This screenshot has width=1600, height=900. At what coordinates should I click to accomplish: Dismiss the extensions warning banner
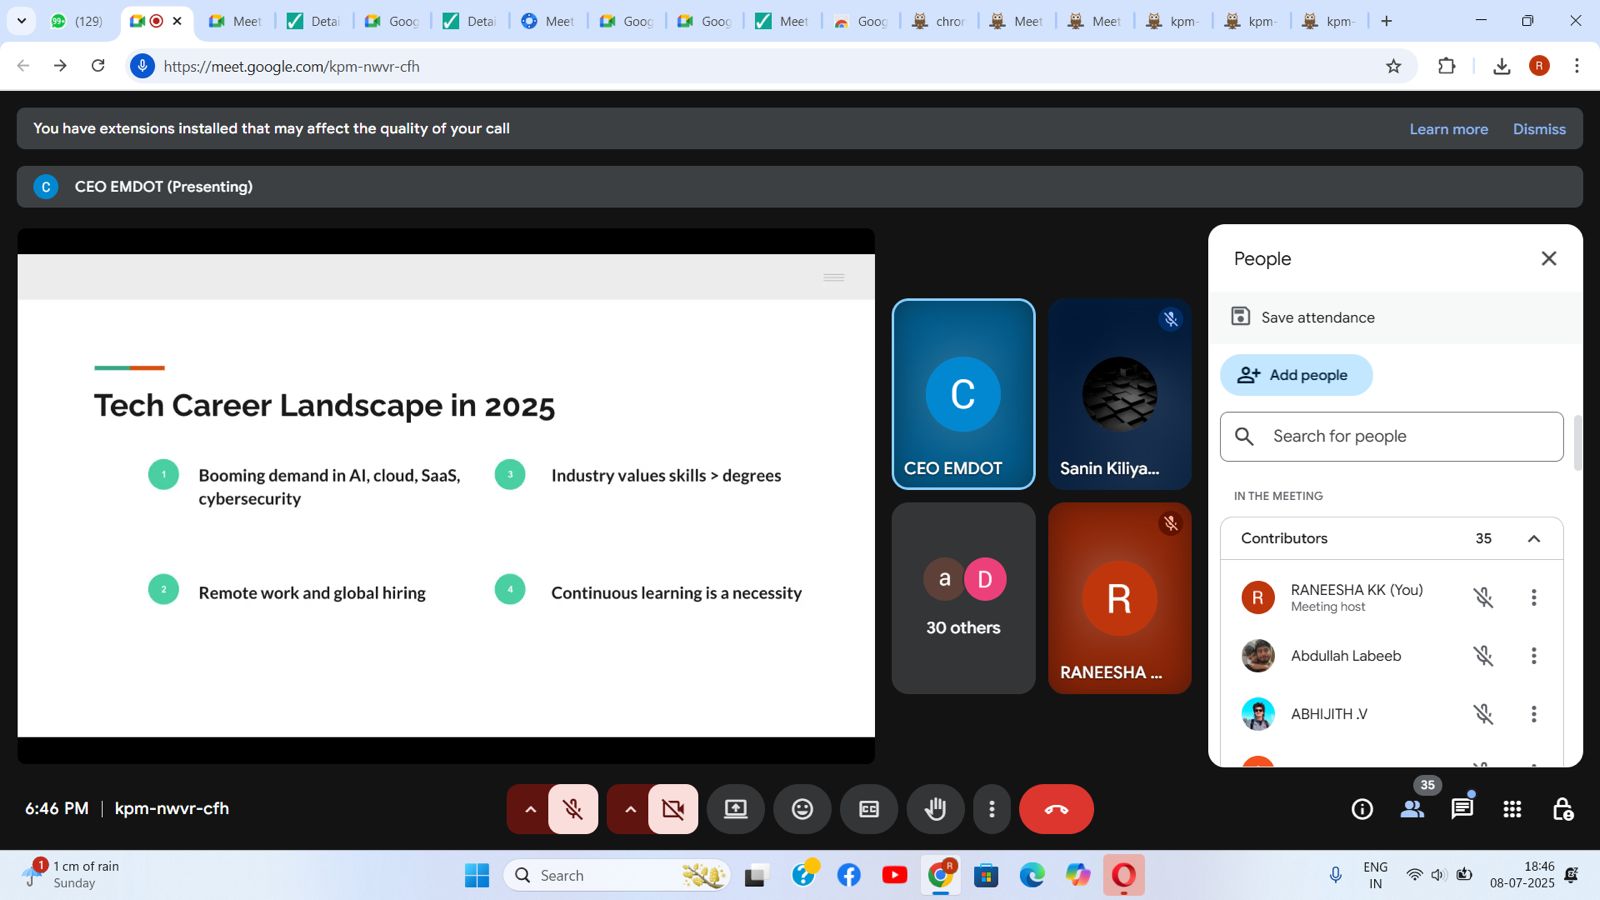tap(1539, 129)
